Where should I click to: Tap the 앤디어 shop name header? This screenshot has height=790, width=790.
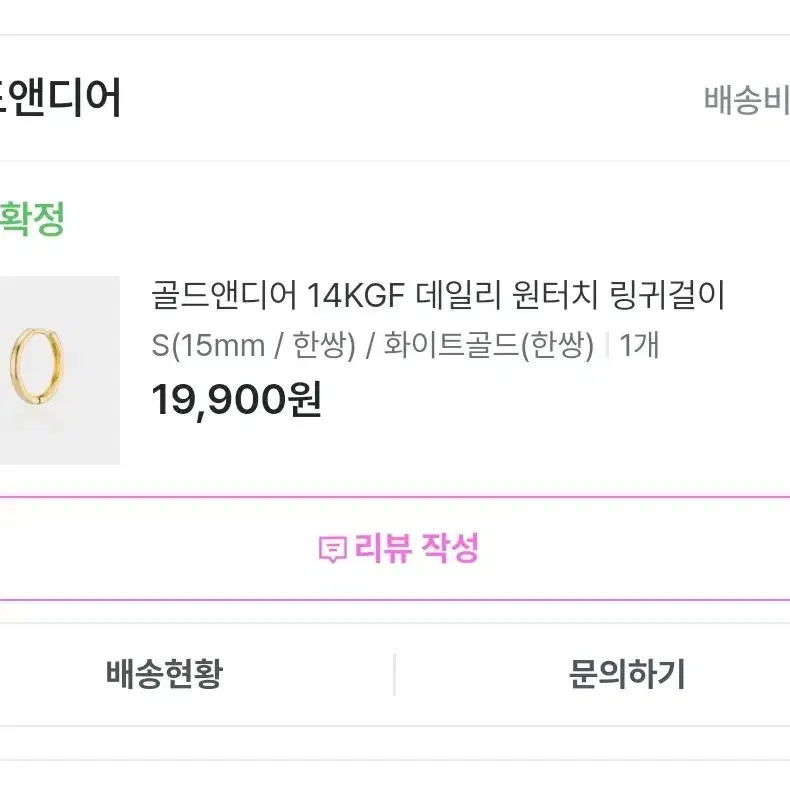click(60, 98)
